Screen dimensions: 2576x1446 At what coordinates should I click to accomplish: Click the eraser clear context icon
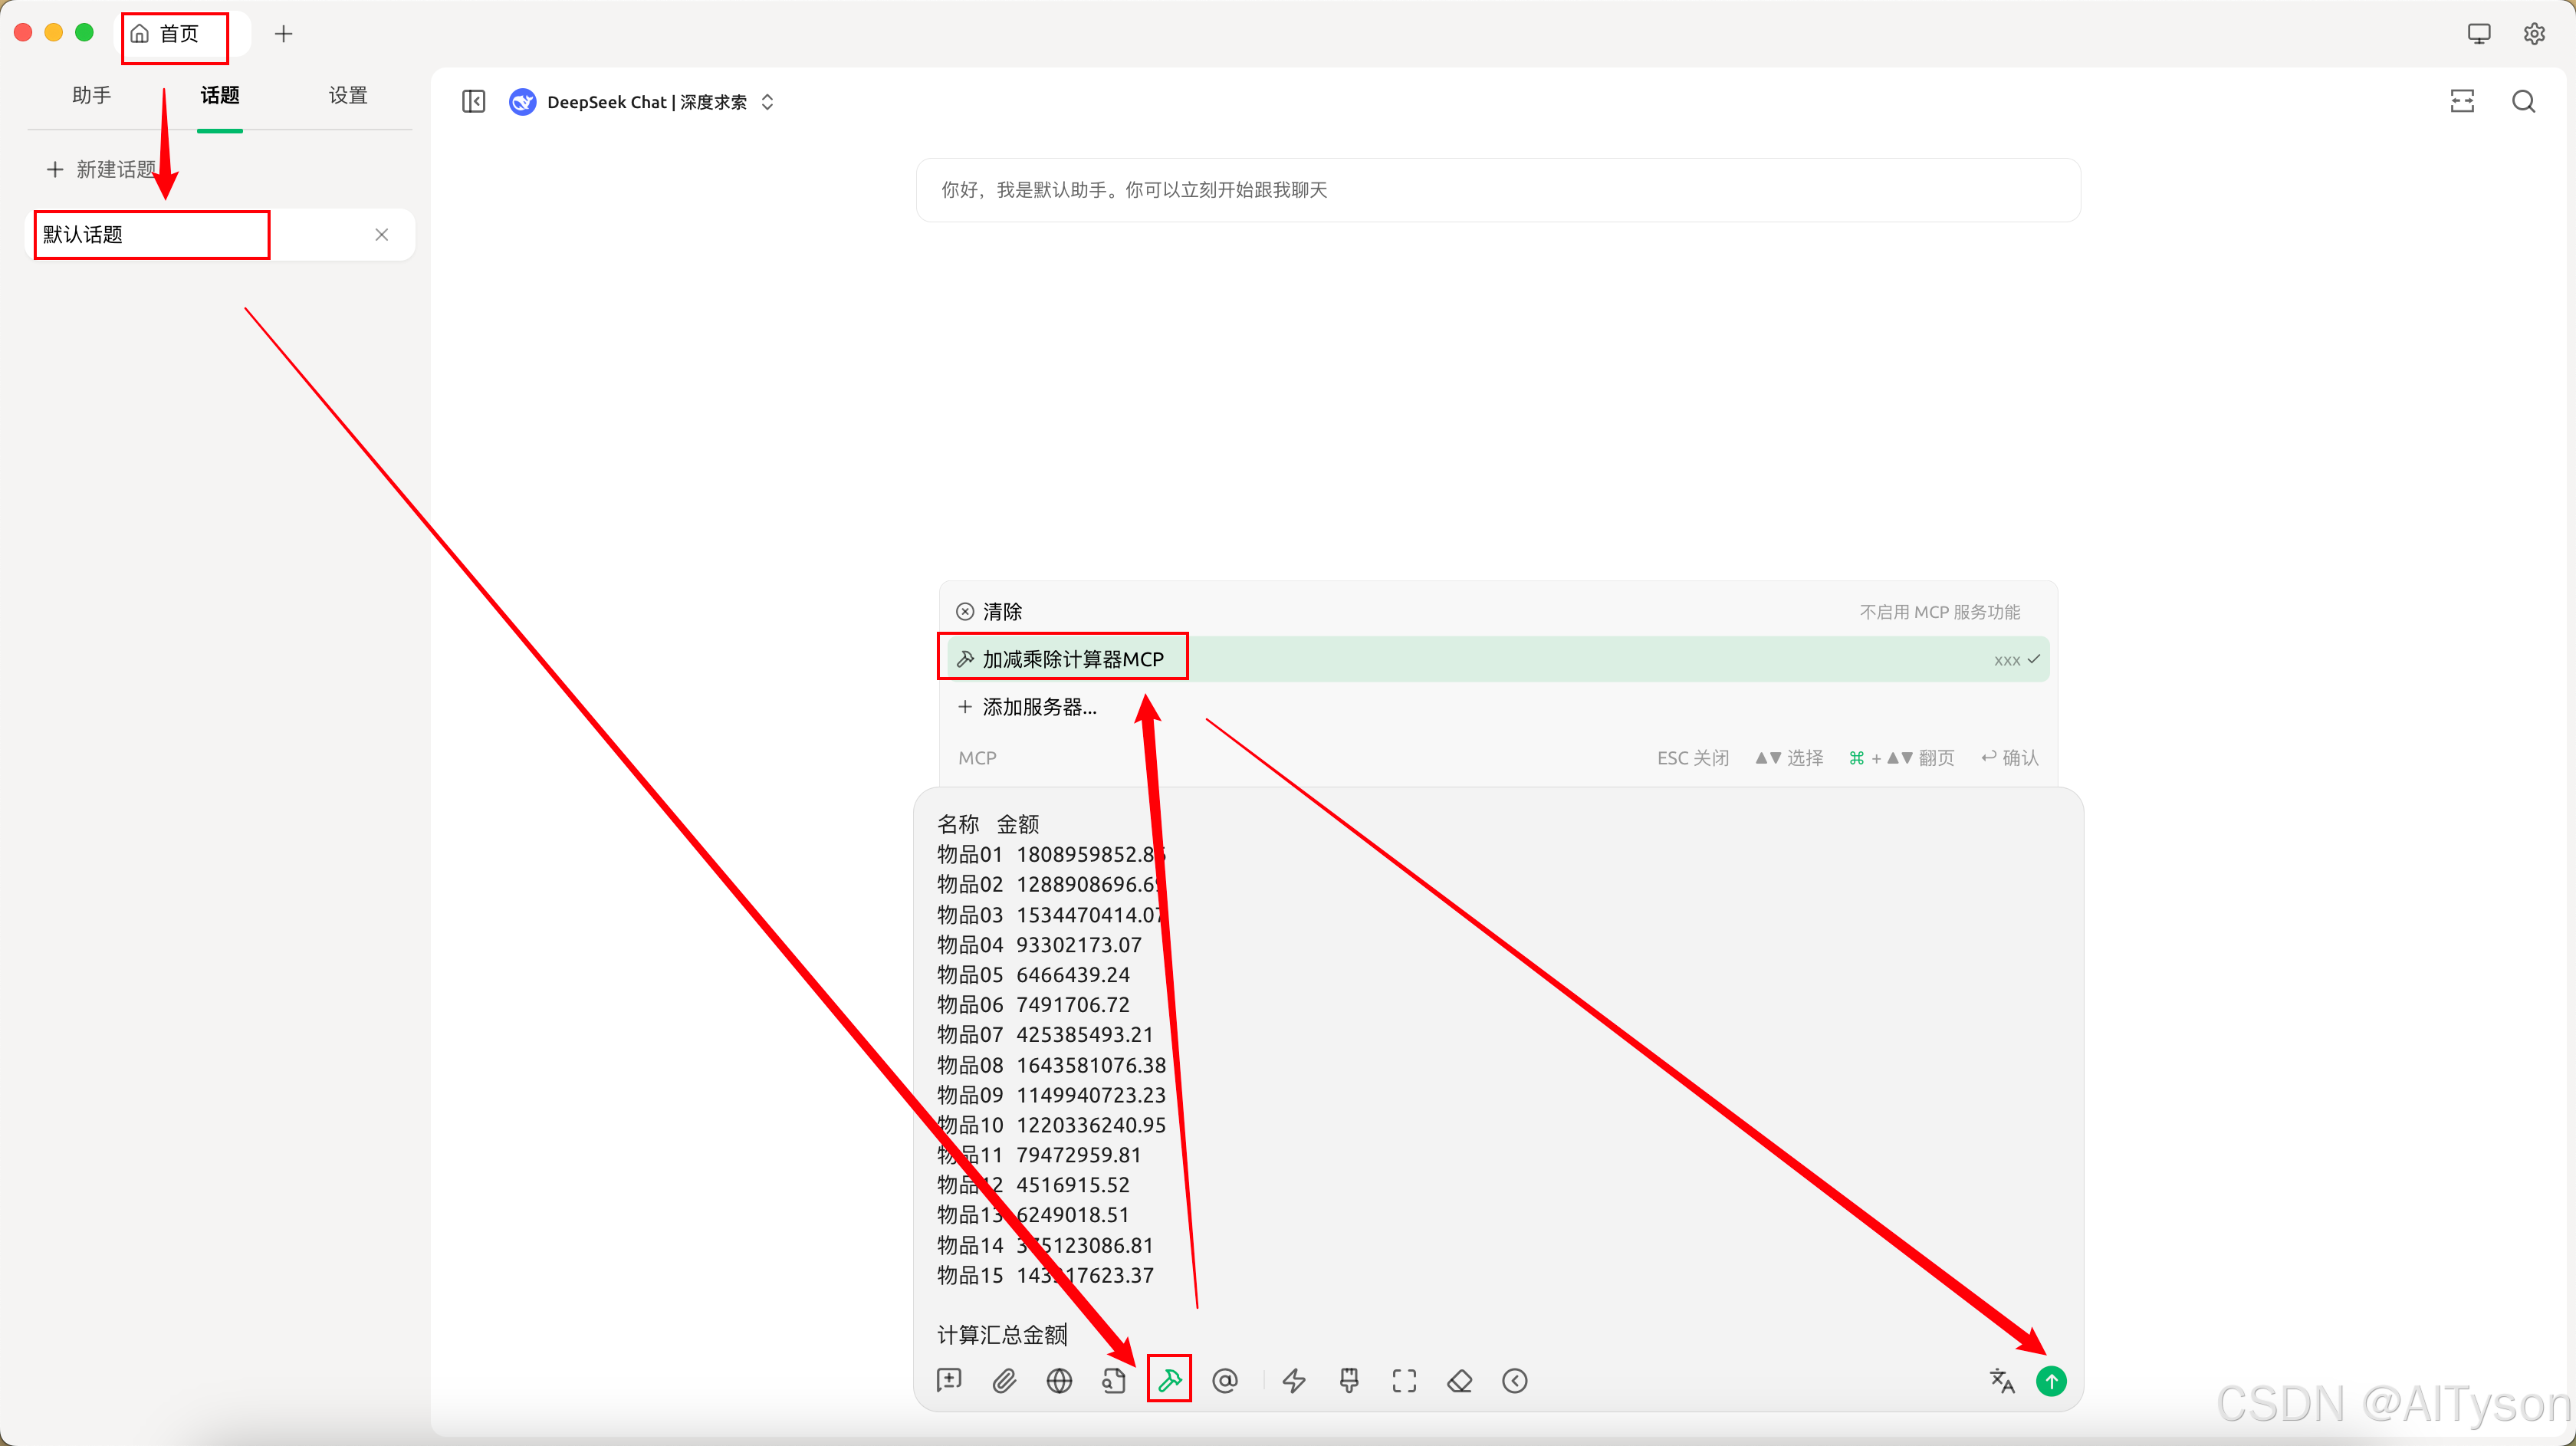click(x=1459, y=1381)
